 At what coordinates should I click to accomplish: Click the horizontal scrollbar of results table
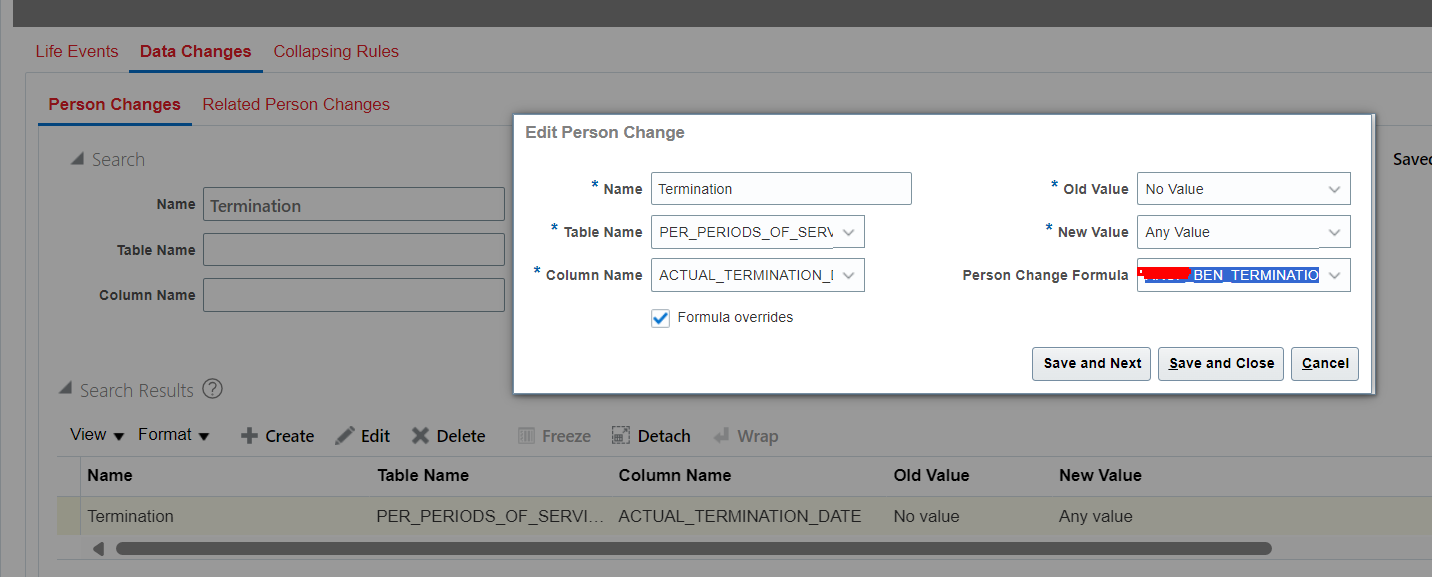693,548
